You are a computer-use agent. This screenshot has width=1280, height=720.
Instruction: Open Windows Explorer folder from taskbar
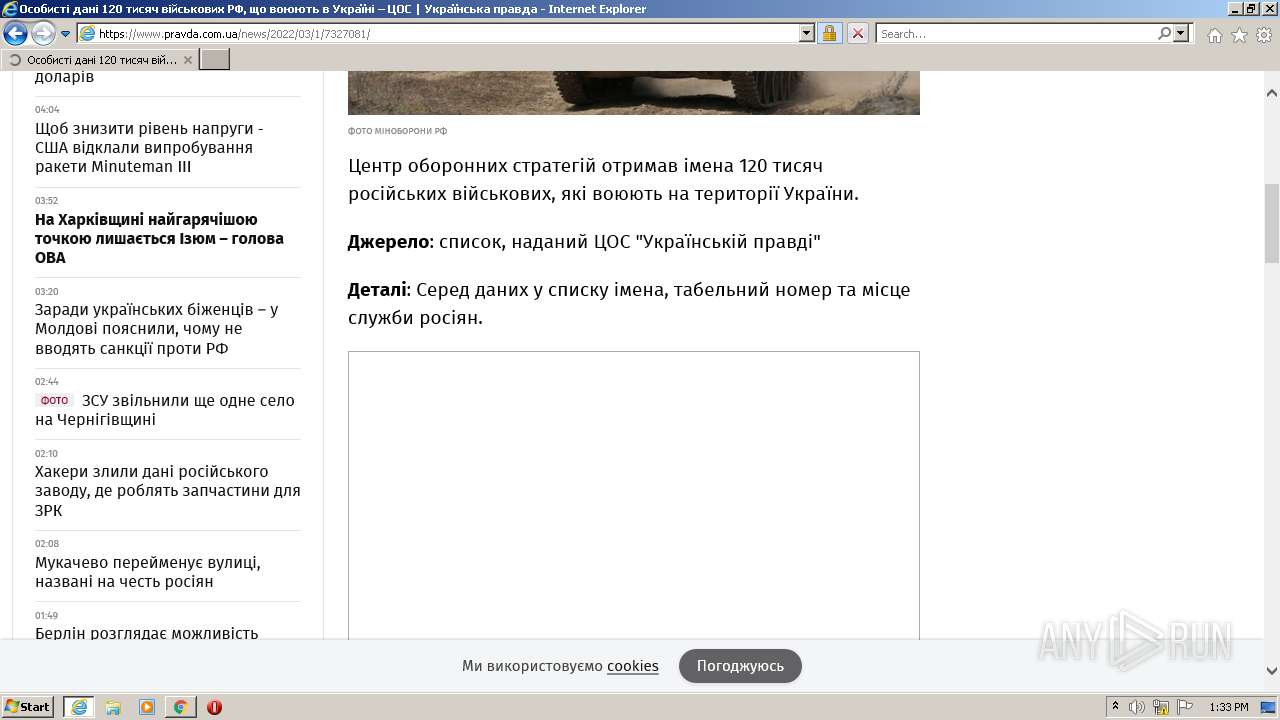113,707
